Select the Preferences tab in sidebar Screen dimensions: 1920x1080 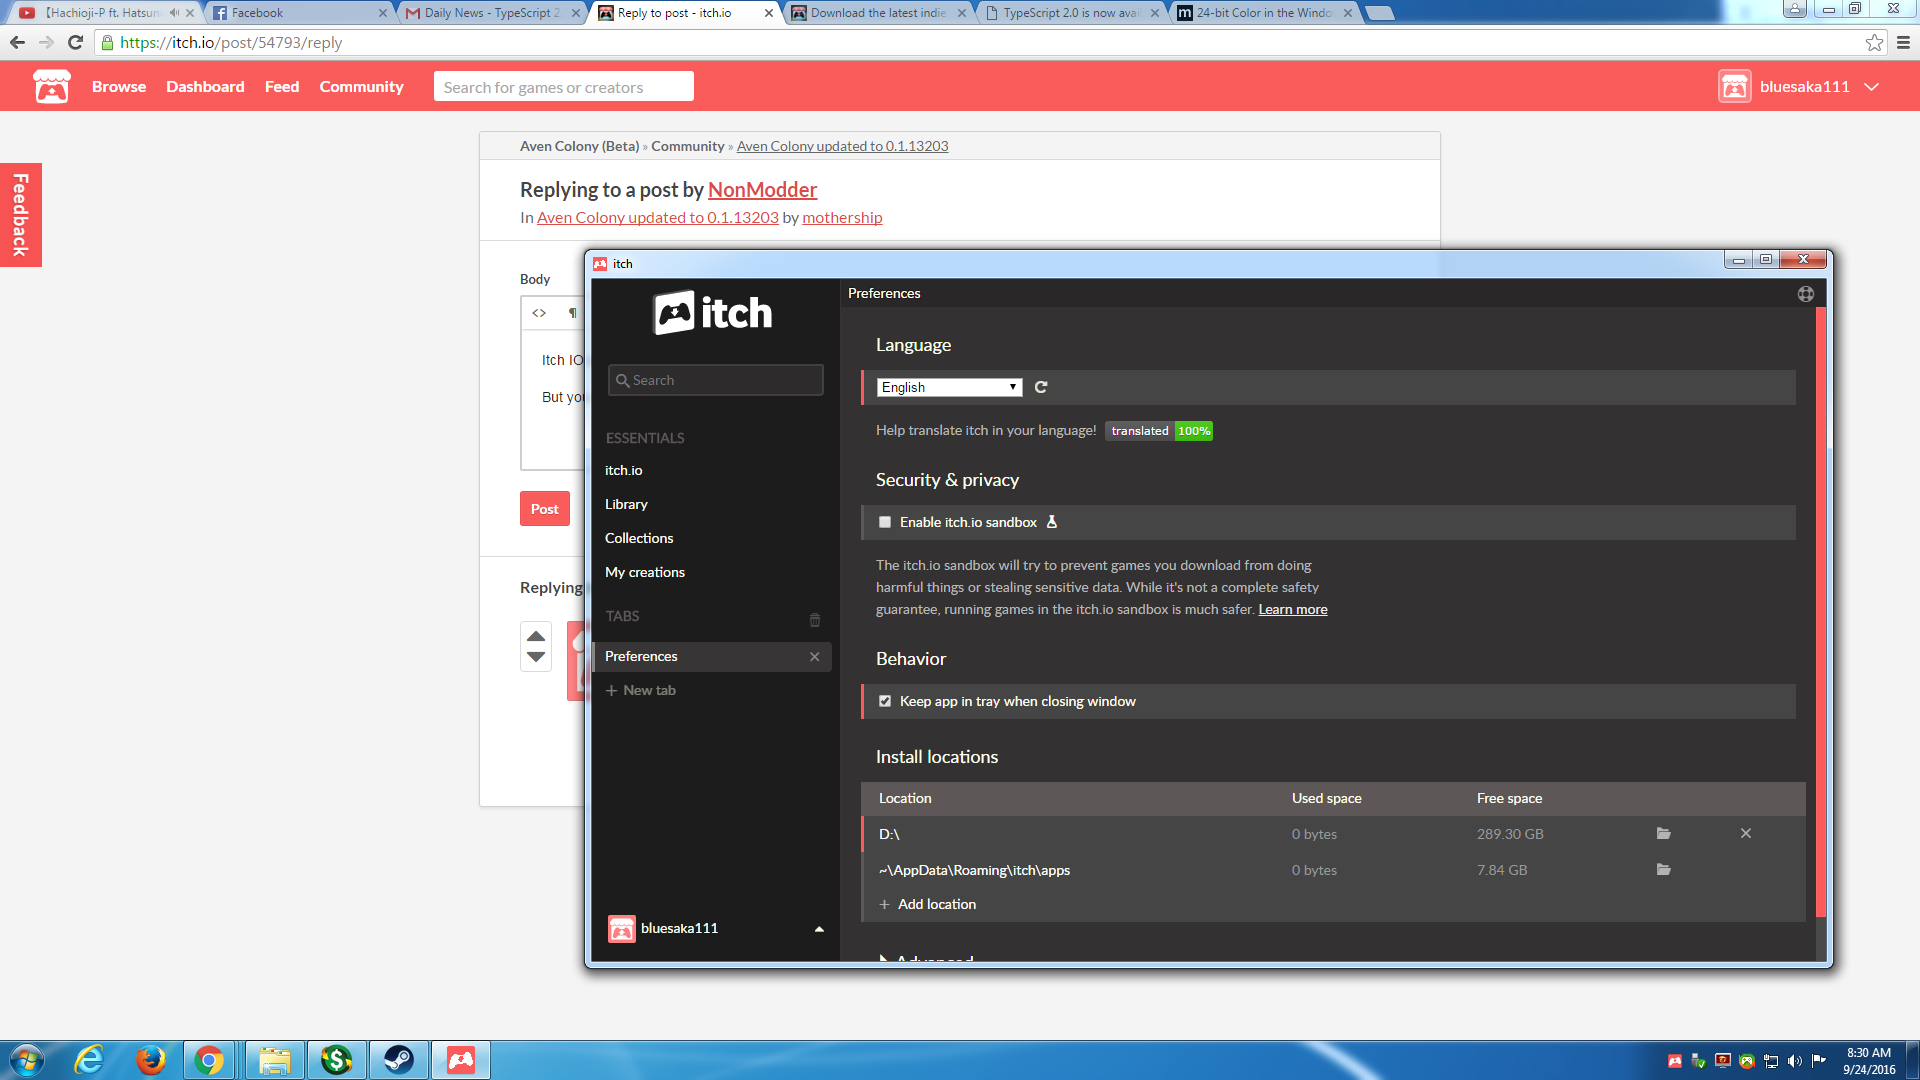[712, 657]
